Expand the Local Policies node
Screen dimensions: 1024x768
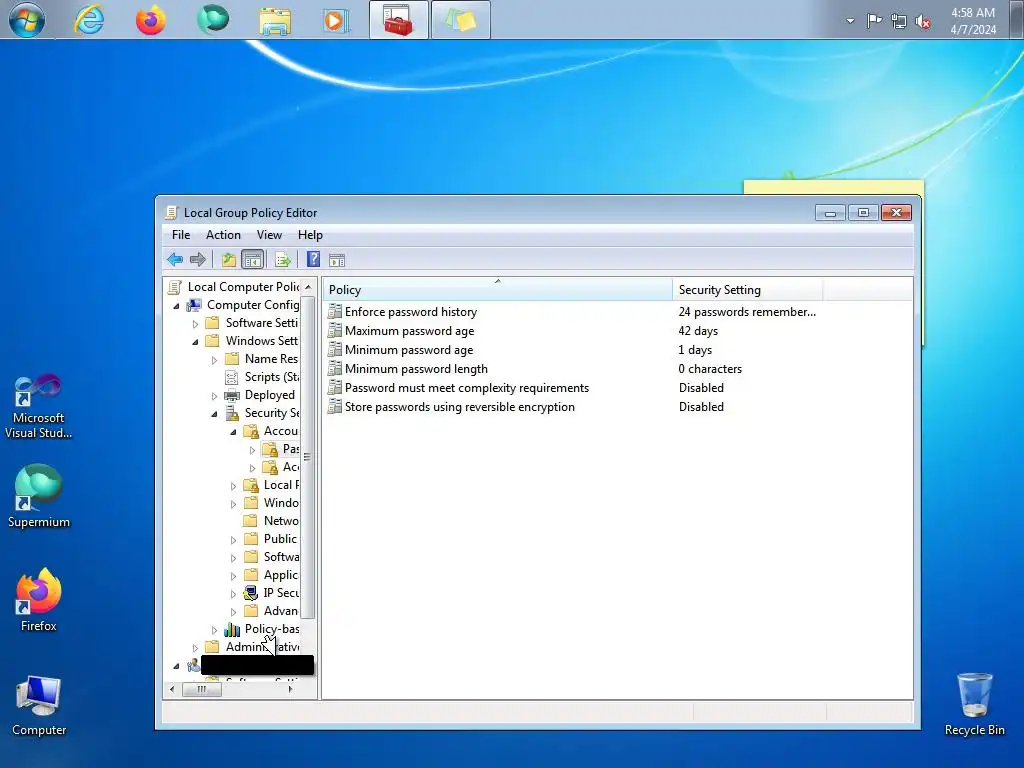coord(233,486)
